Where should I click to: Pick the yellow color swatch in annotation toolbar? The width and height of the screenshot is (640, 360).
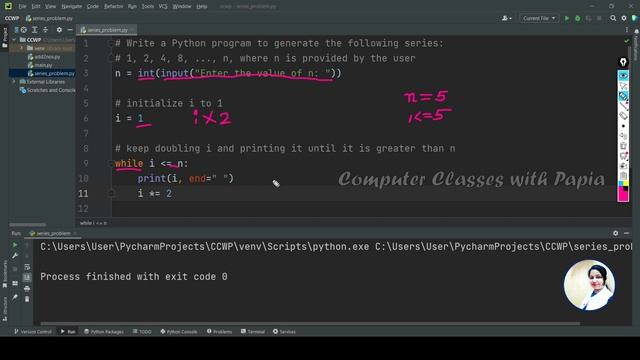pos(626,184)
